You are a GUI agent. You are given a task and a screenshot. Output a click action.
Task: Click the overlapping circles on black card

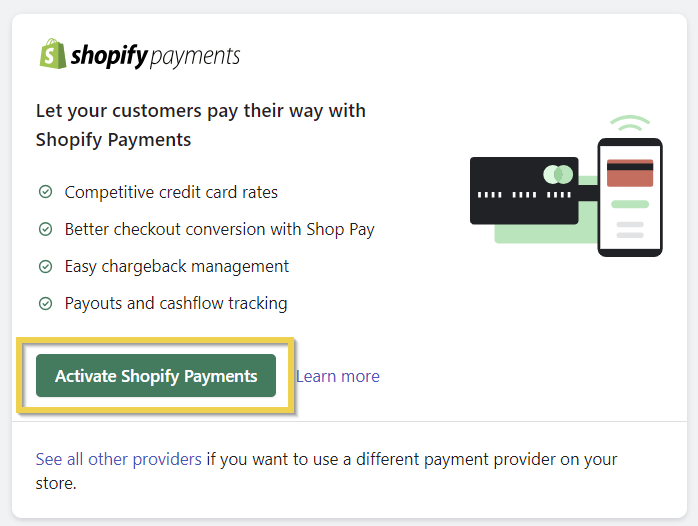tap(558, 175)
